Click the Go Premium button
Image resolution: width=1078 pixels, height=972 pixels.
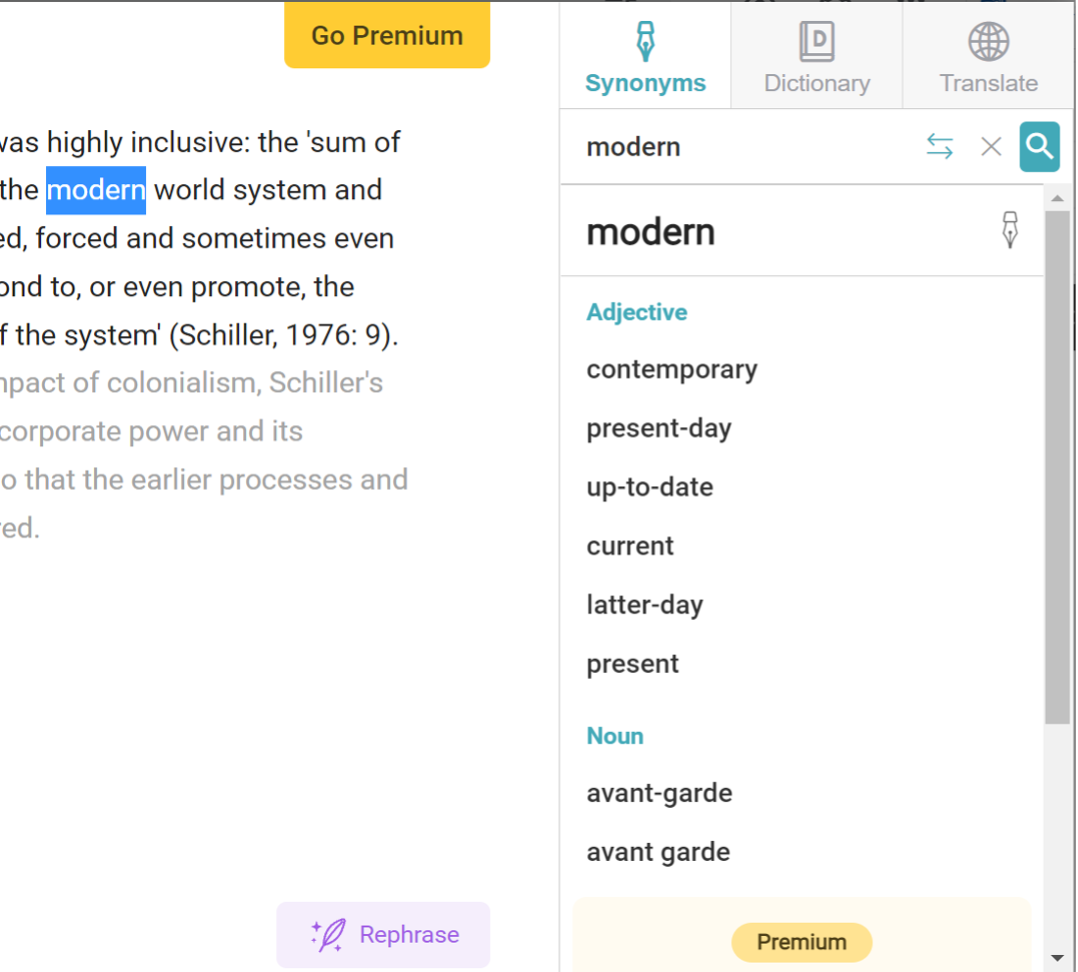point(387,35)
